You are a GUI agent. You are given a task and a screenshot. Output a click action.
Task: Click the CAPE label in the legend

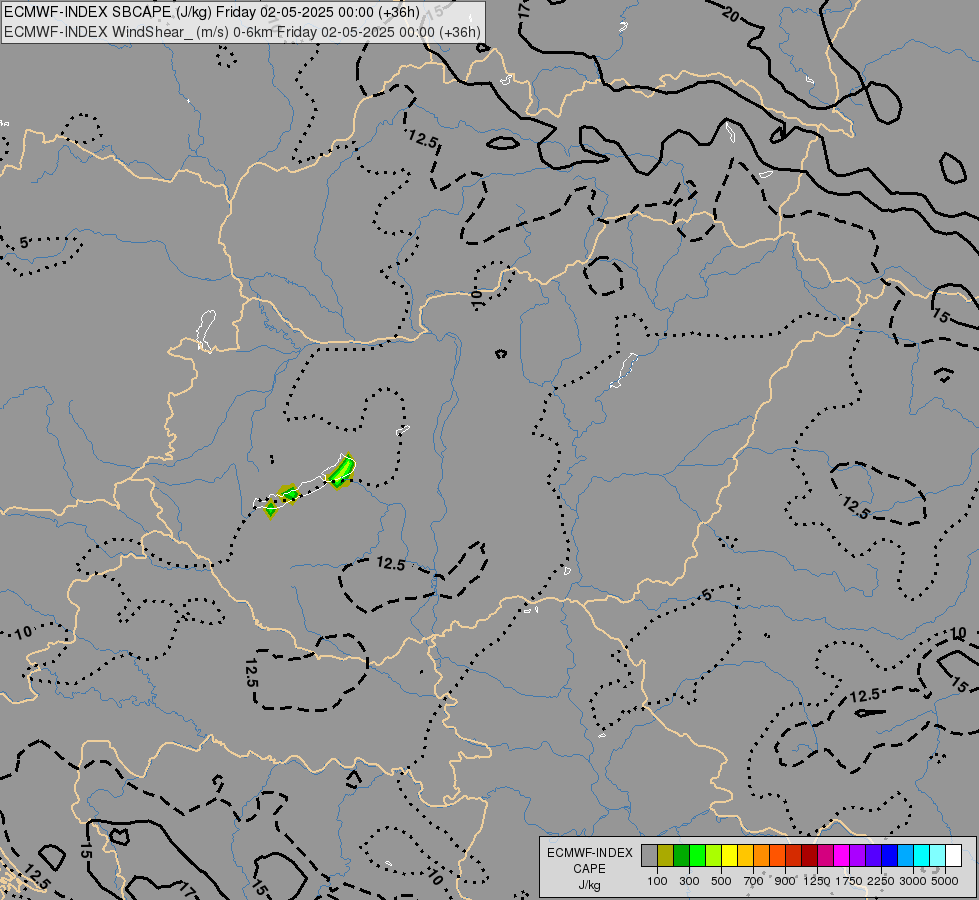pos(589,869)
